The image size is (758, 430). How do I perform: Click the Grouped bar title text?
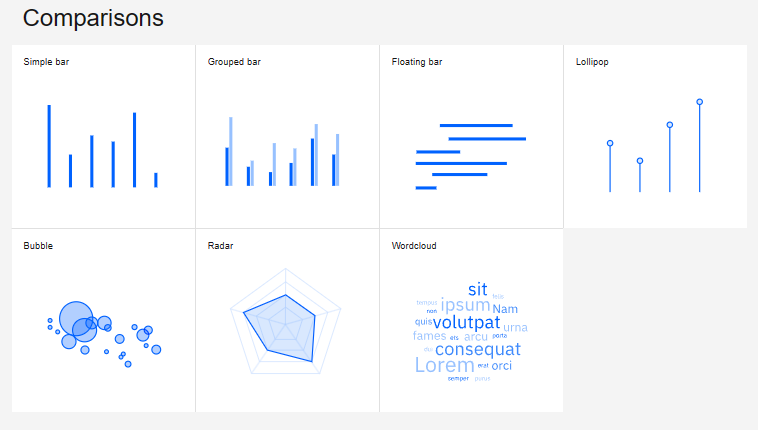pos(234,62)
